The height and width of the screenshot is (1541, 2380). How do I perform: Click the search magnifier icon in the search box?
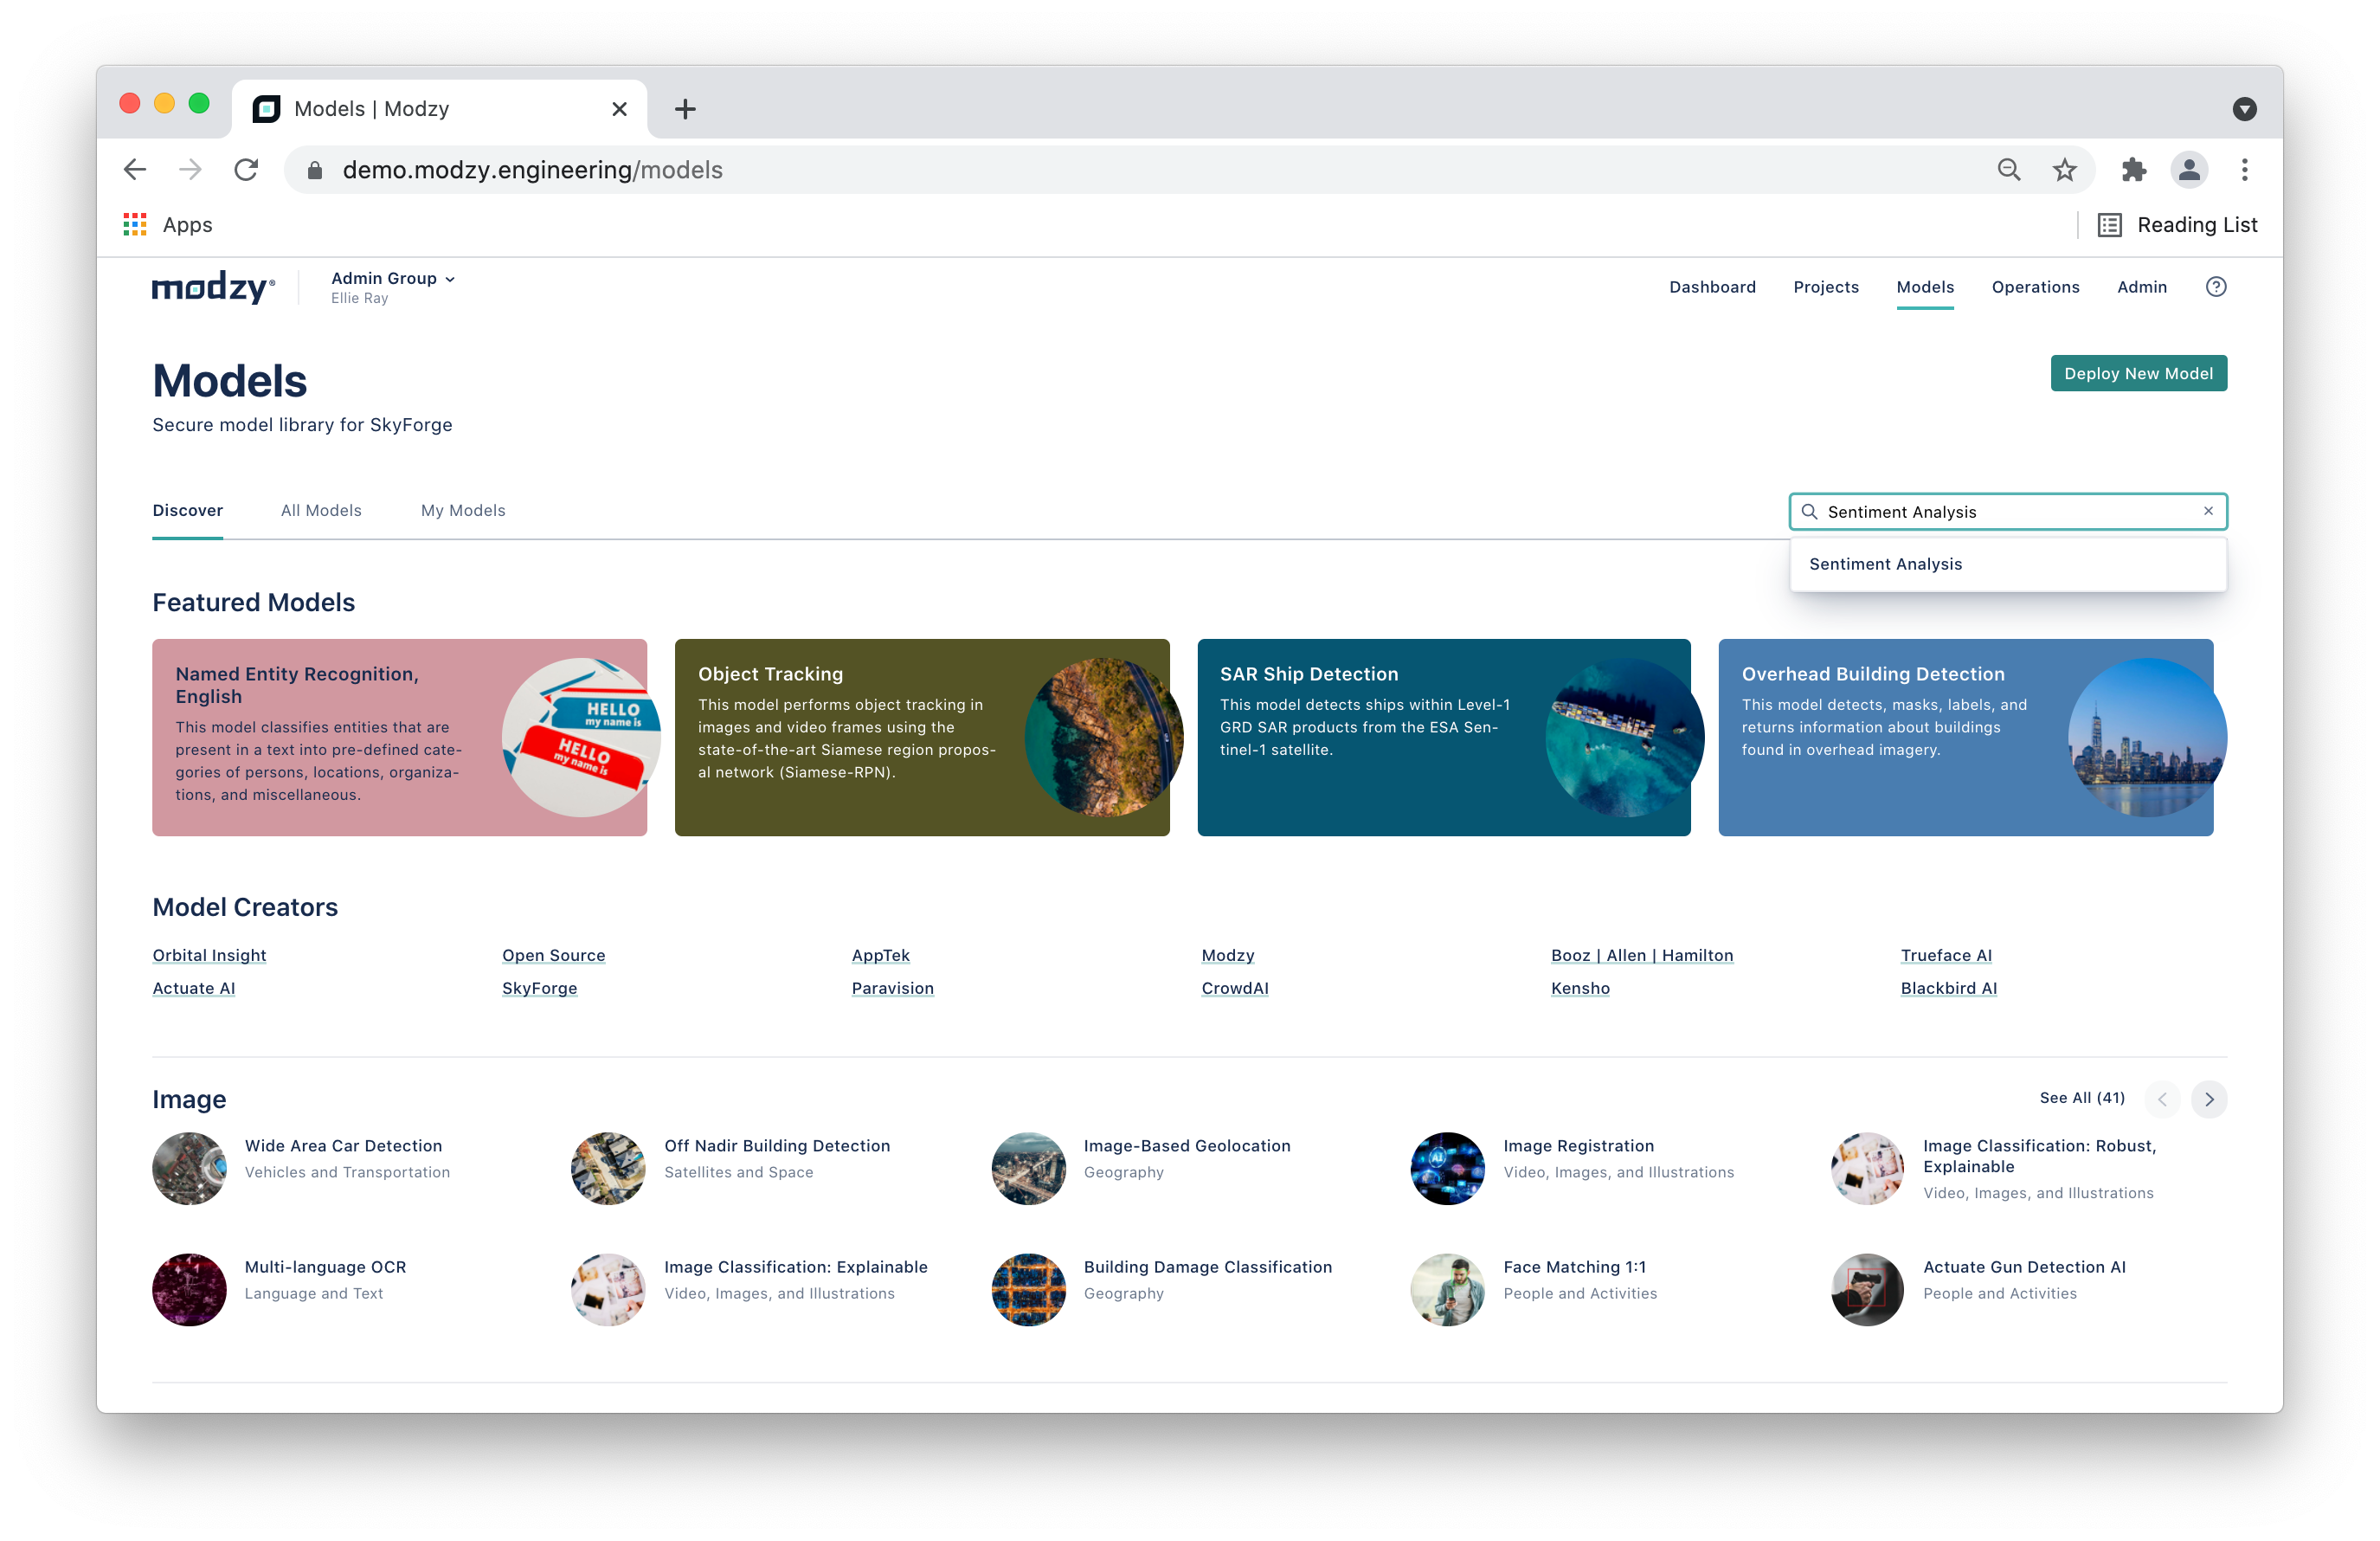[x=1809, y=512]
